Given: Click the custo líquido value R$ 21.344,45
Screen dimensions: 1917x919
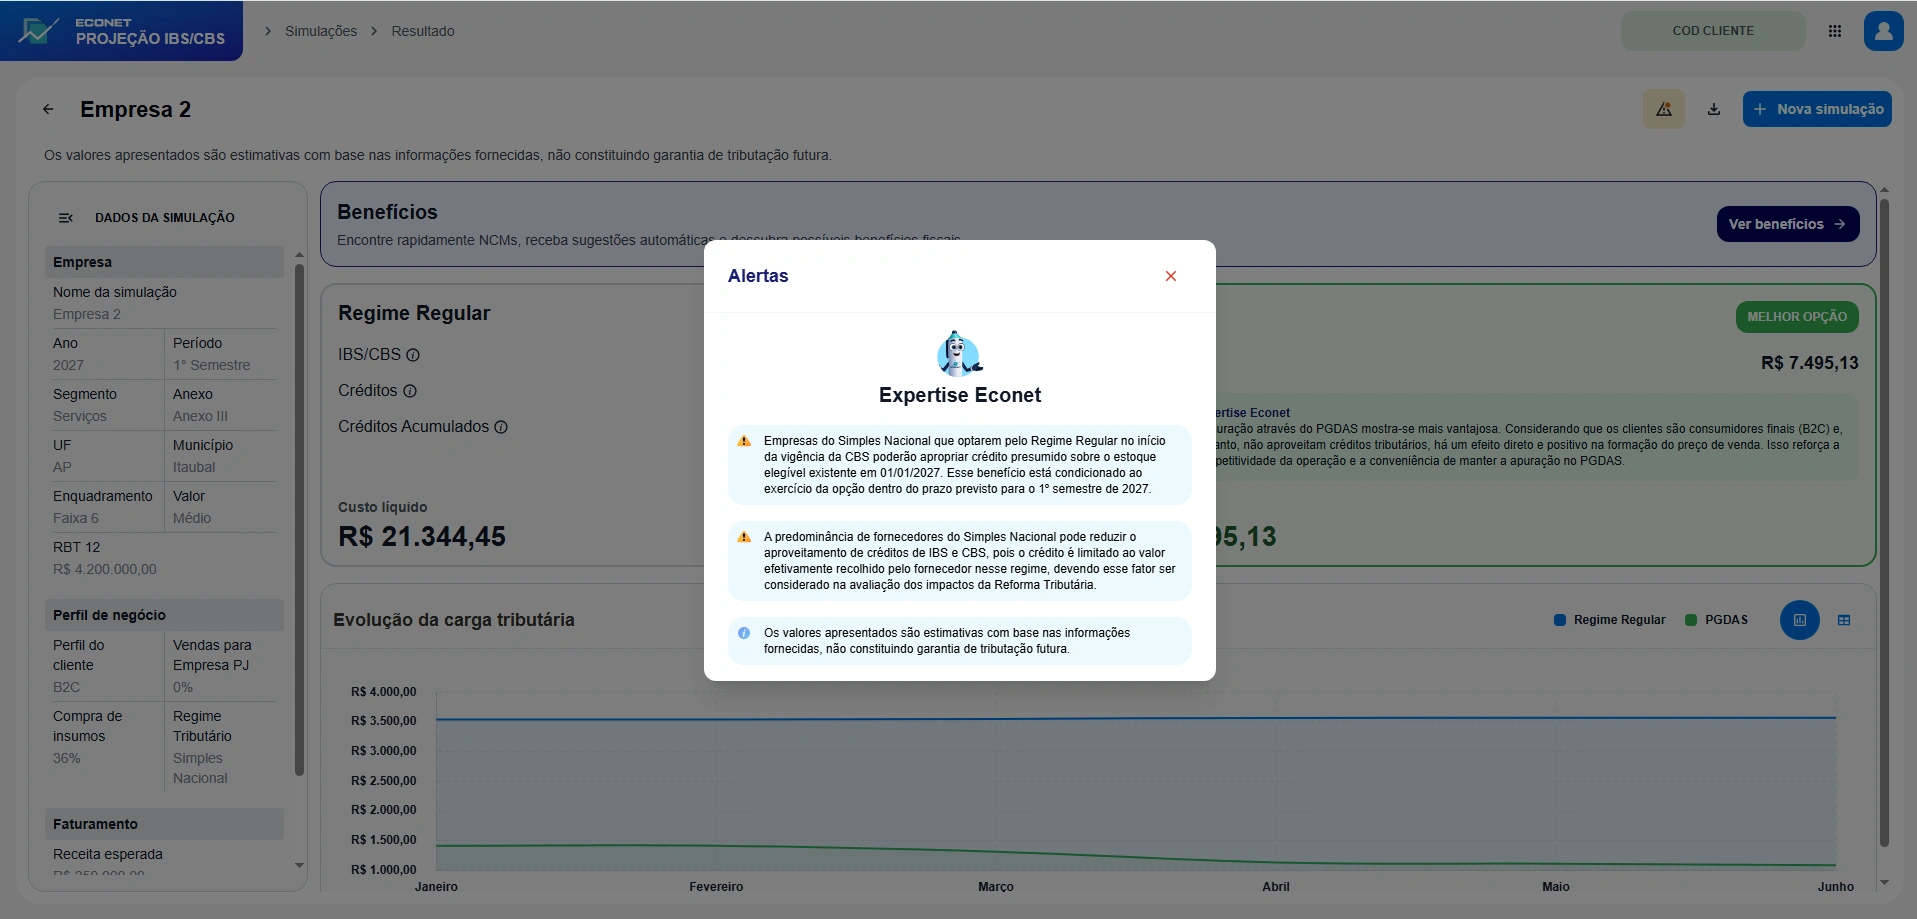Looking at the screenshot, I should pyautogui.click(x=422, y=537).
